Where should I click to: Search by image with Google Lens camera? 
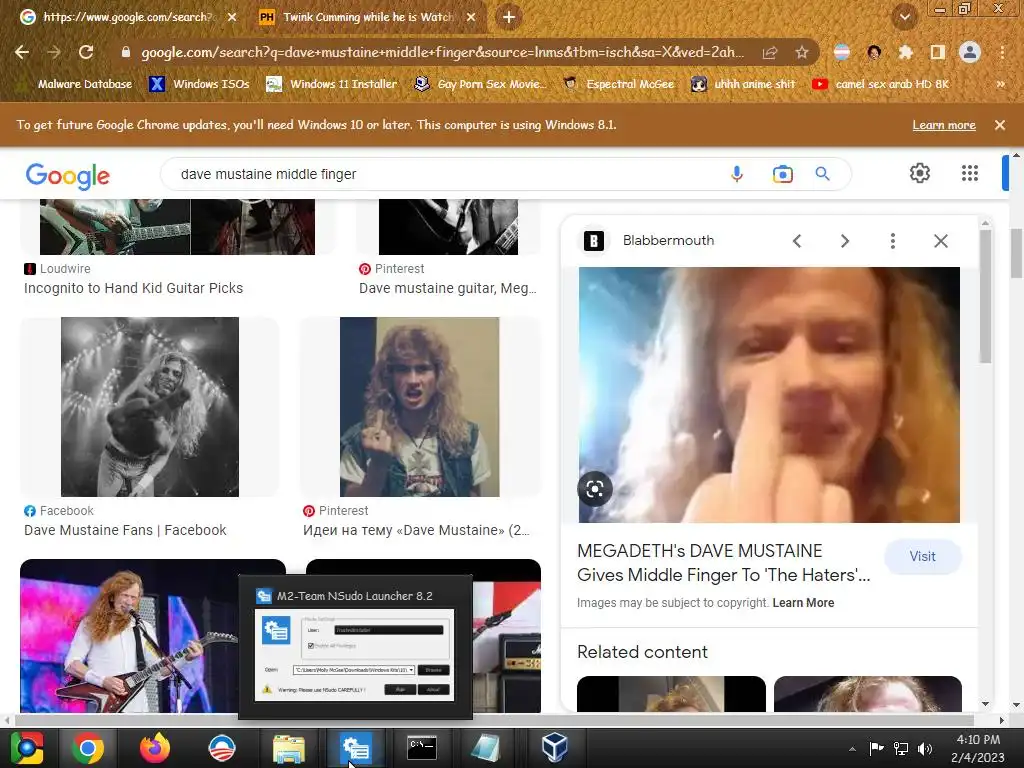[x=782, y=174]
